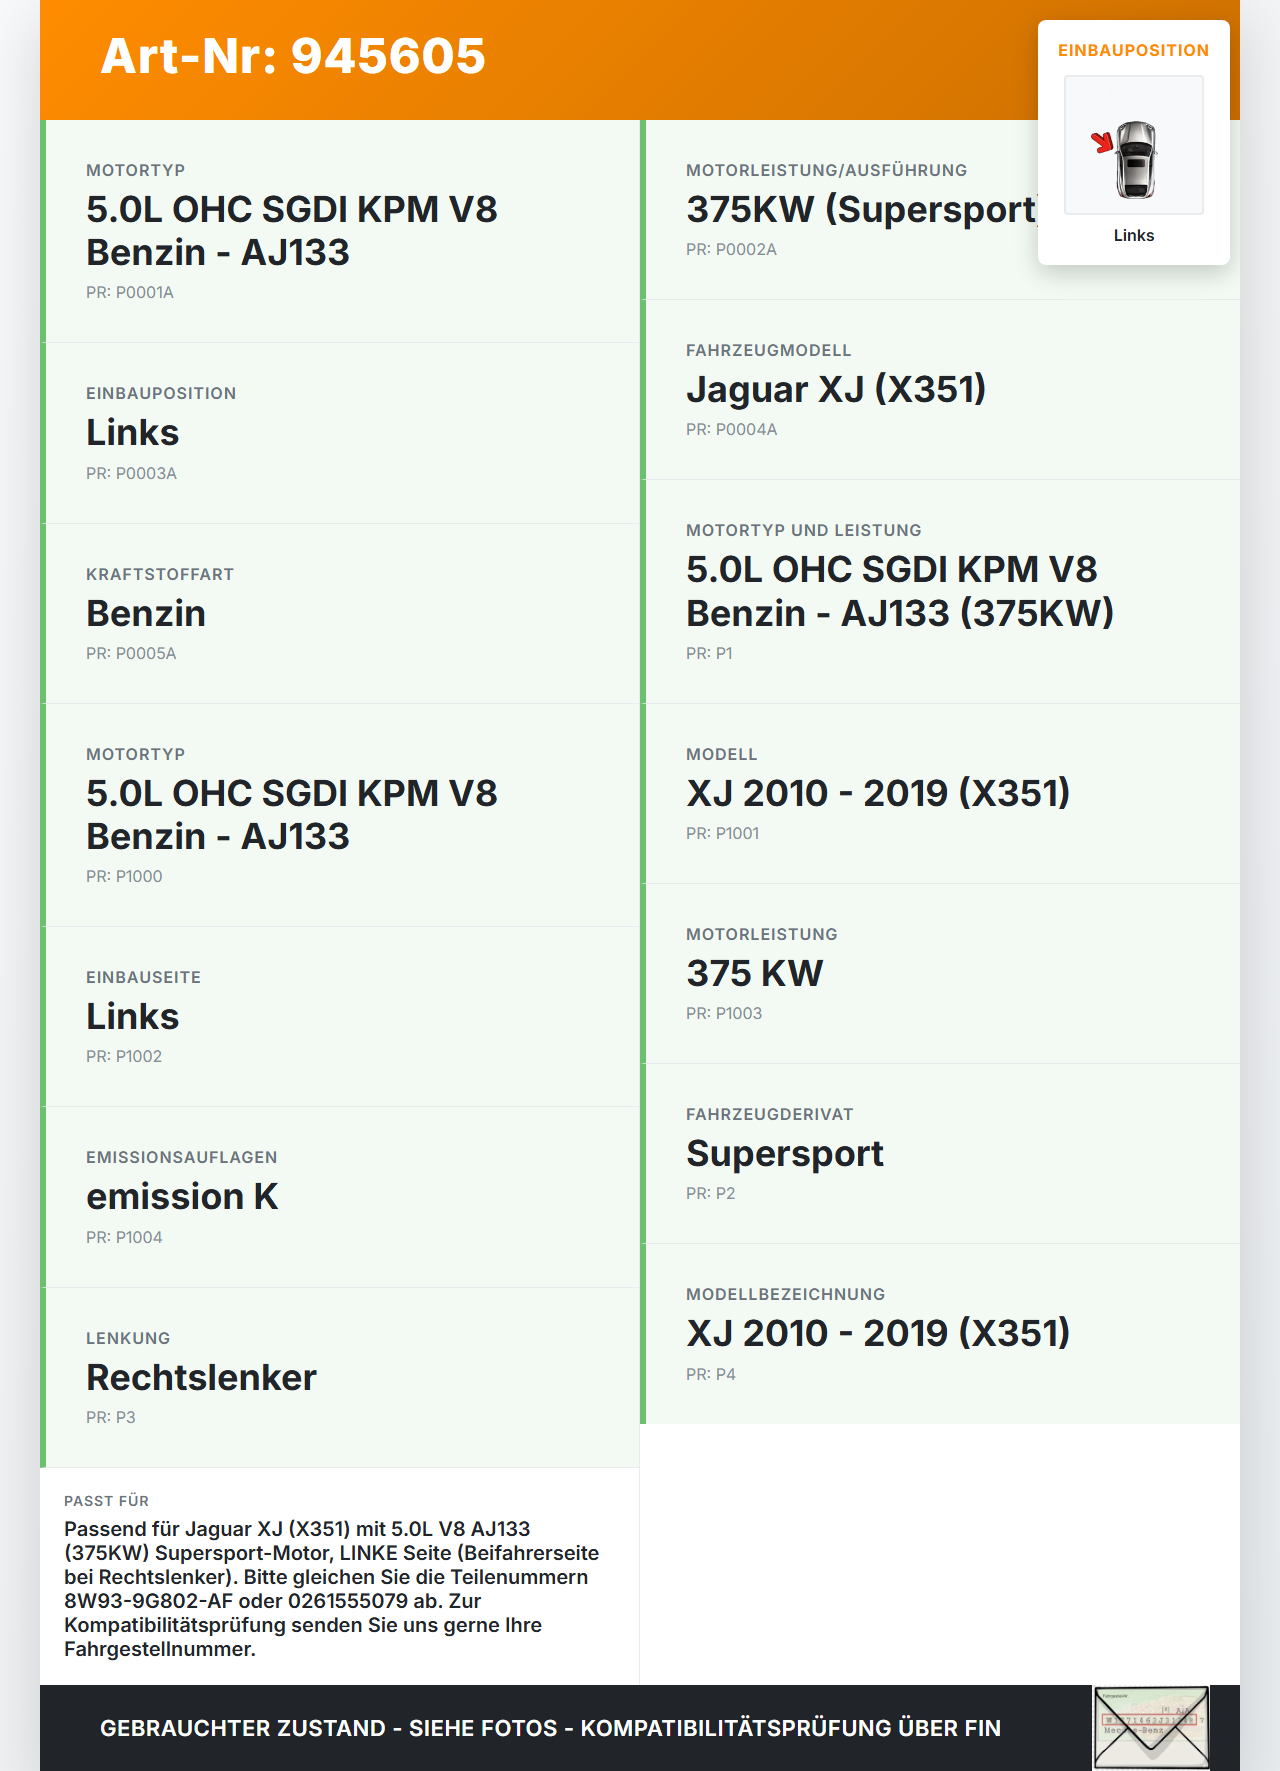Click the Gebrauchter Zustand footer banner text
Image resolution: width=1280 pixels, height=1771 pixels.
coord(550,1728)
